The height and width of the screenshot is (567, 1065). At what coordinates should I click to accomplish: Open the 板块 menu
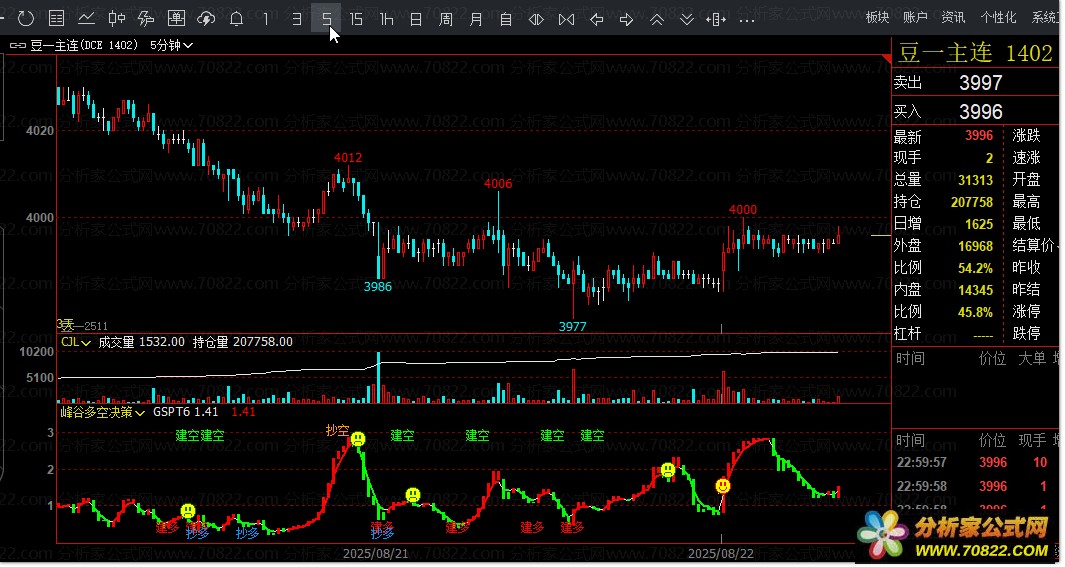tap(877, 18)
